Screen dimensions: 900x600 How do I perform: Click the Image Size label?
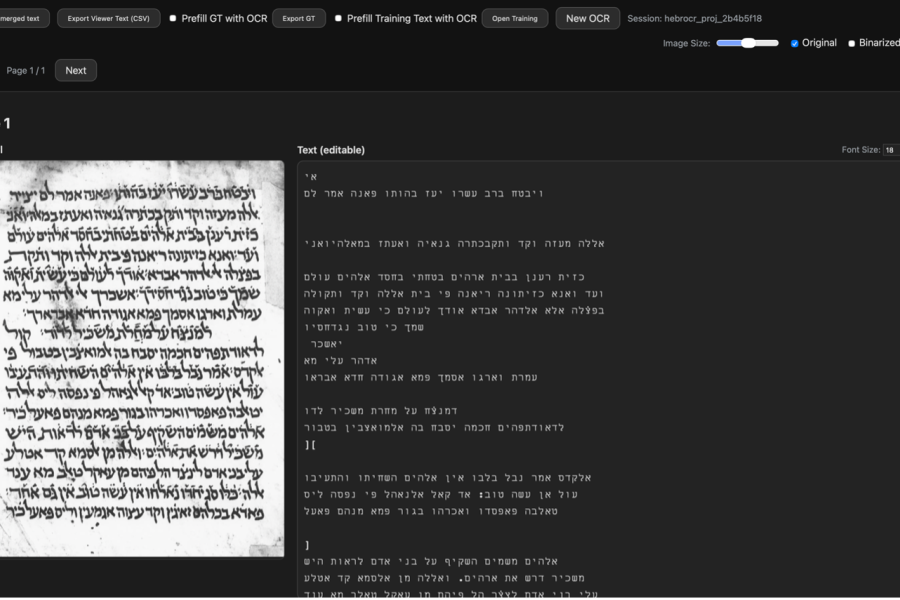click(686, 43)
